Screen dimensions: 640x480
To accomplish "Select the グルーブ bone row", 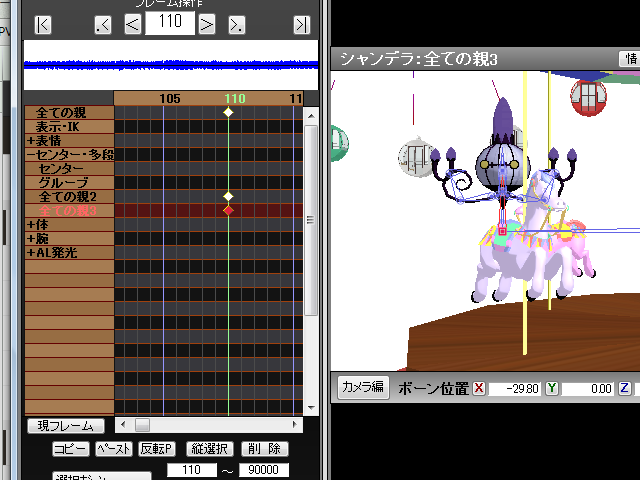I will click(x=69, y=182).
